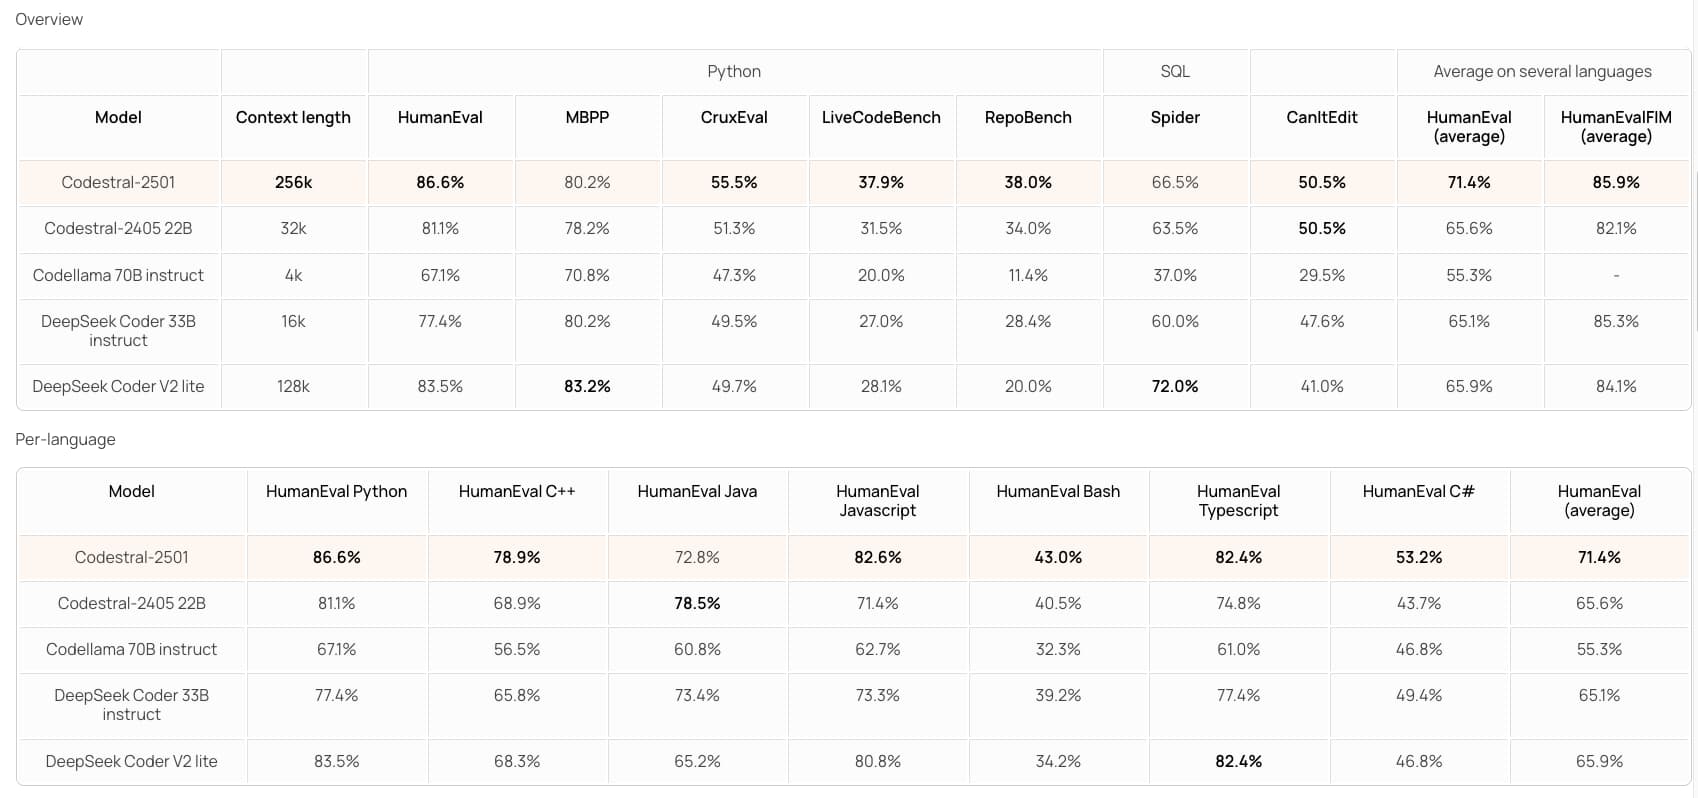Screen dimensions: 1698x798
Task: Click the SQL group header
Action: (x=1175, y=71)
